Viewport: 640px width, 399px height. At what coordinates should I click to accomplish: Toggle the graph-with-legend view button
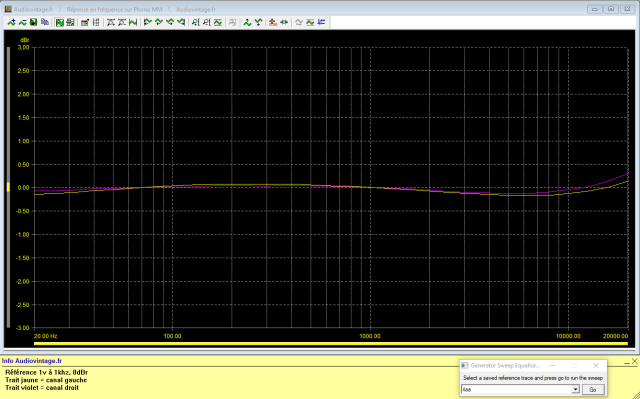[70, 22]
